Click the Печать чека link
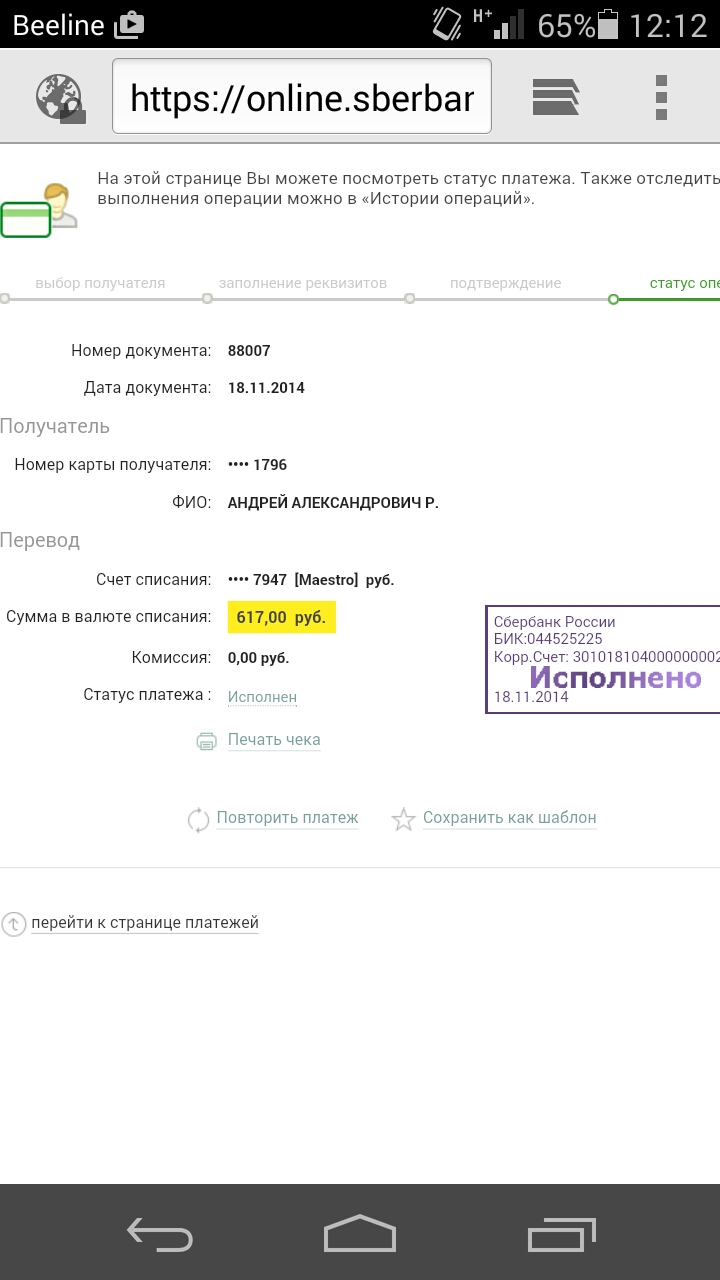The width and height of the screenshot is (720, 1280). coord(274,740)
